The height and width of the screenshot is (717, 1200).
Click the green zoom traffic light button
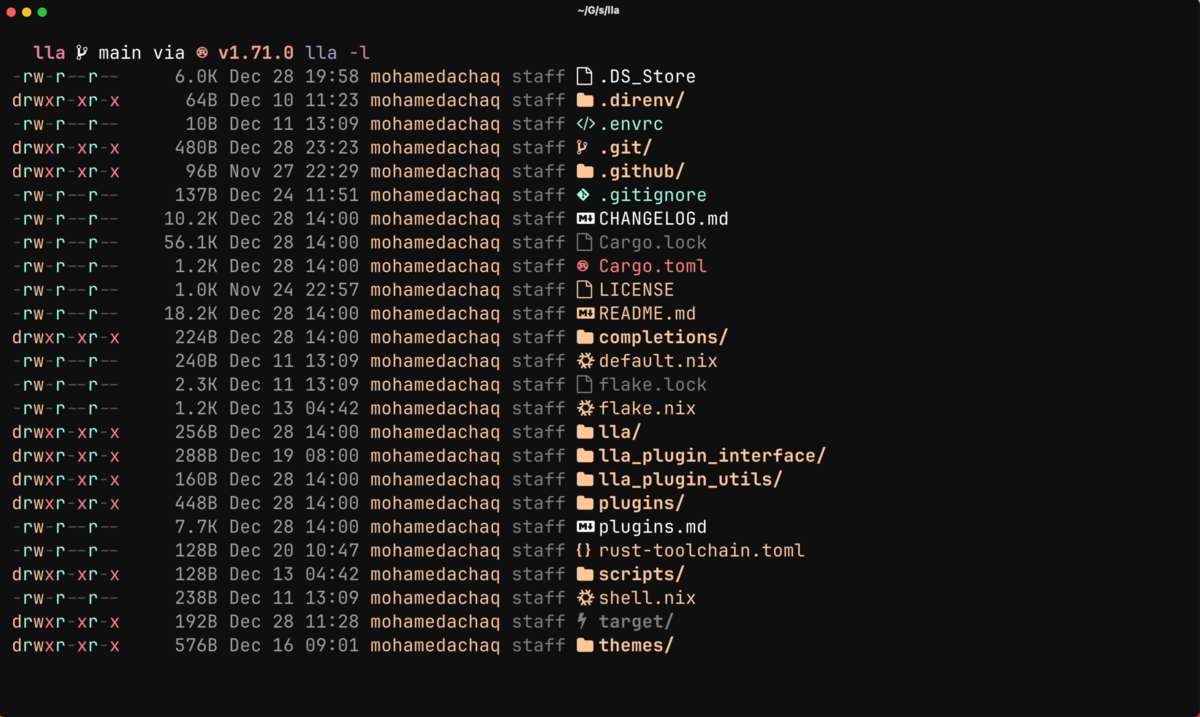point(42,11)
